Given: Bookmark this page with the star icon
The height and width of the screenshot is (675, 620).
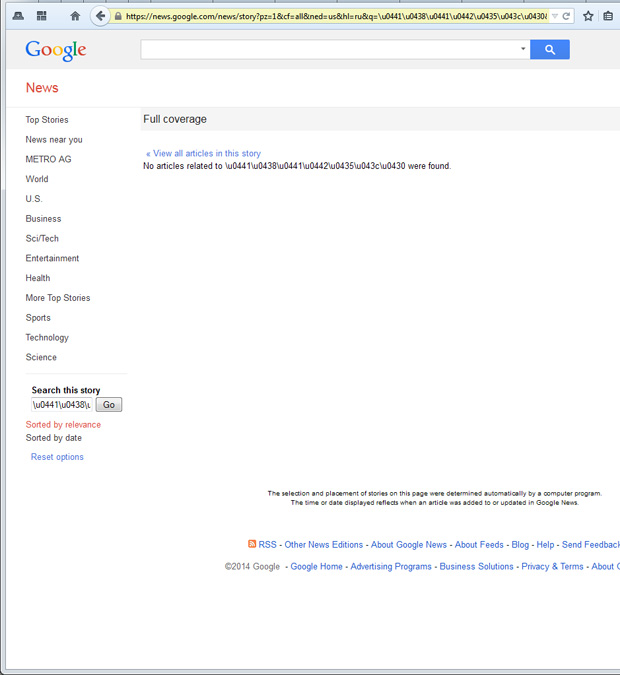Looking at the screenshot, I should point(588,16).
